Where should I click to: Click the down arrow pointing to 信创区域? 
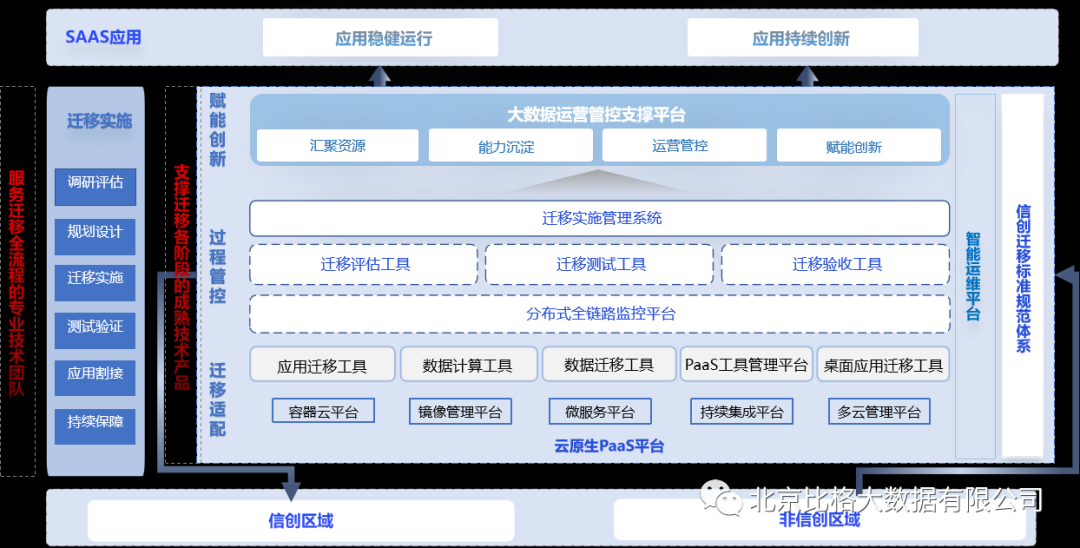tap(290, 487)
